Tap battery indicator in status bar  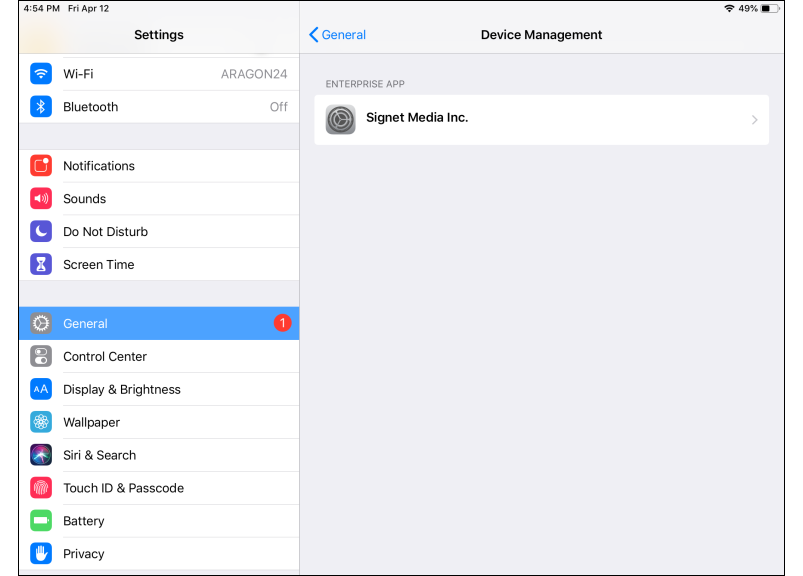coord(770,8)
